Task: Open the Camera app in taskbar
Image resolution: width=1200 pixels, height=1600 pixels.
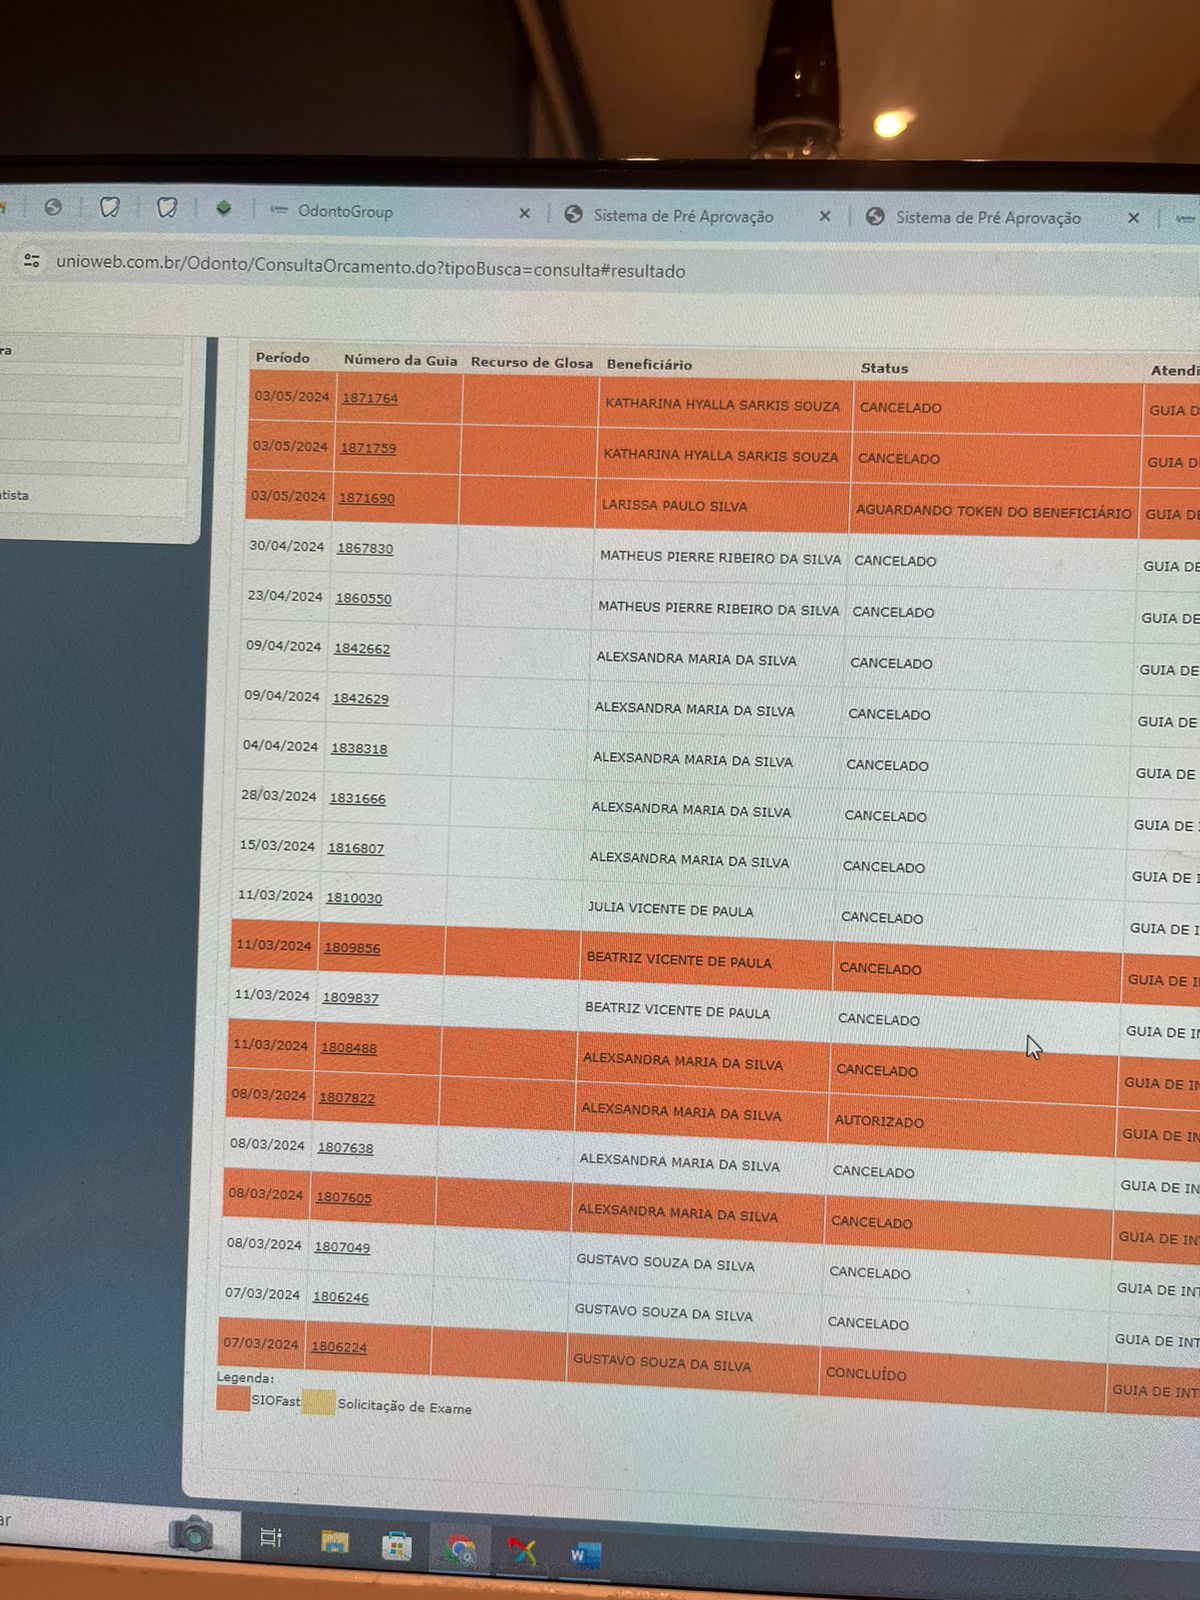Action: pyautogui.click(x=191, y=1534)
